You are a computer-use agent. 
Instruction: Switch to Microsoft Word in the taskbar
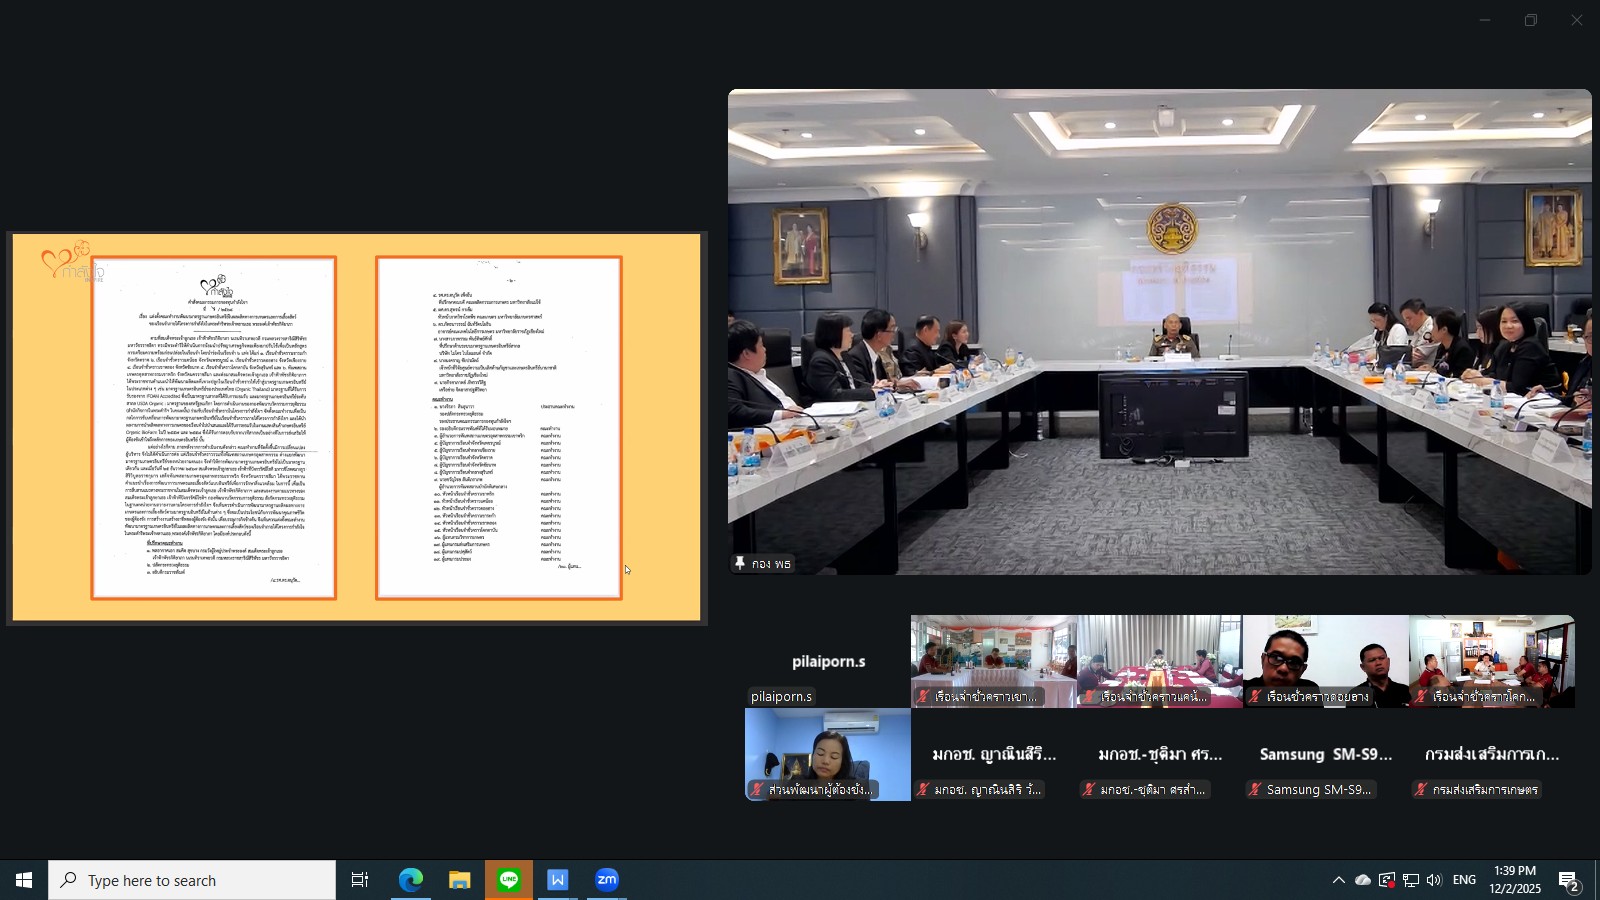[558, 880]
